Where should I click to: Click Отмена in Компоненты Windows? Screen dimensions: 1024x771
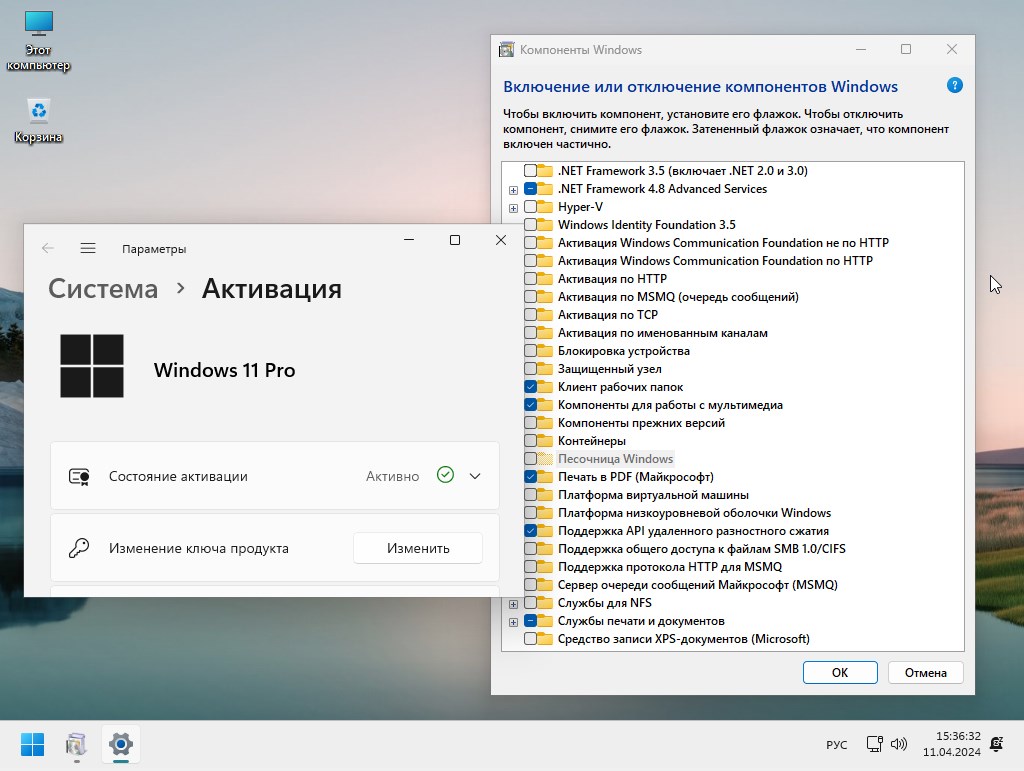(x=925, y=672)
